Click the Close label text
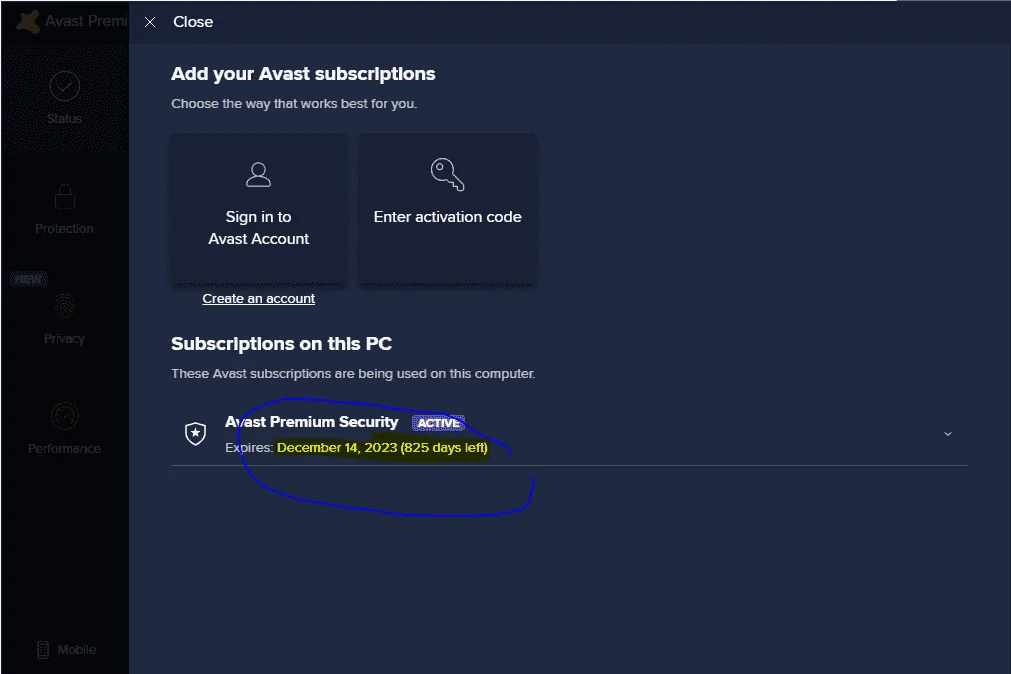Screen dimensions: 1011x674 (x=193, y=22)
